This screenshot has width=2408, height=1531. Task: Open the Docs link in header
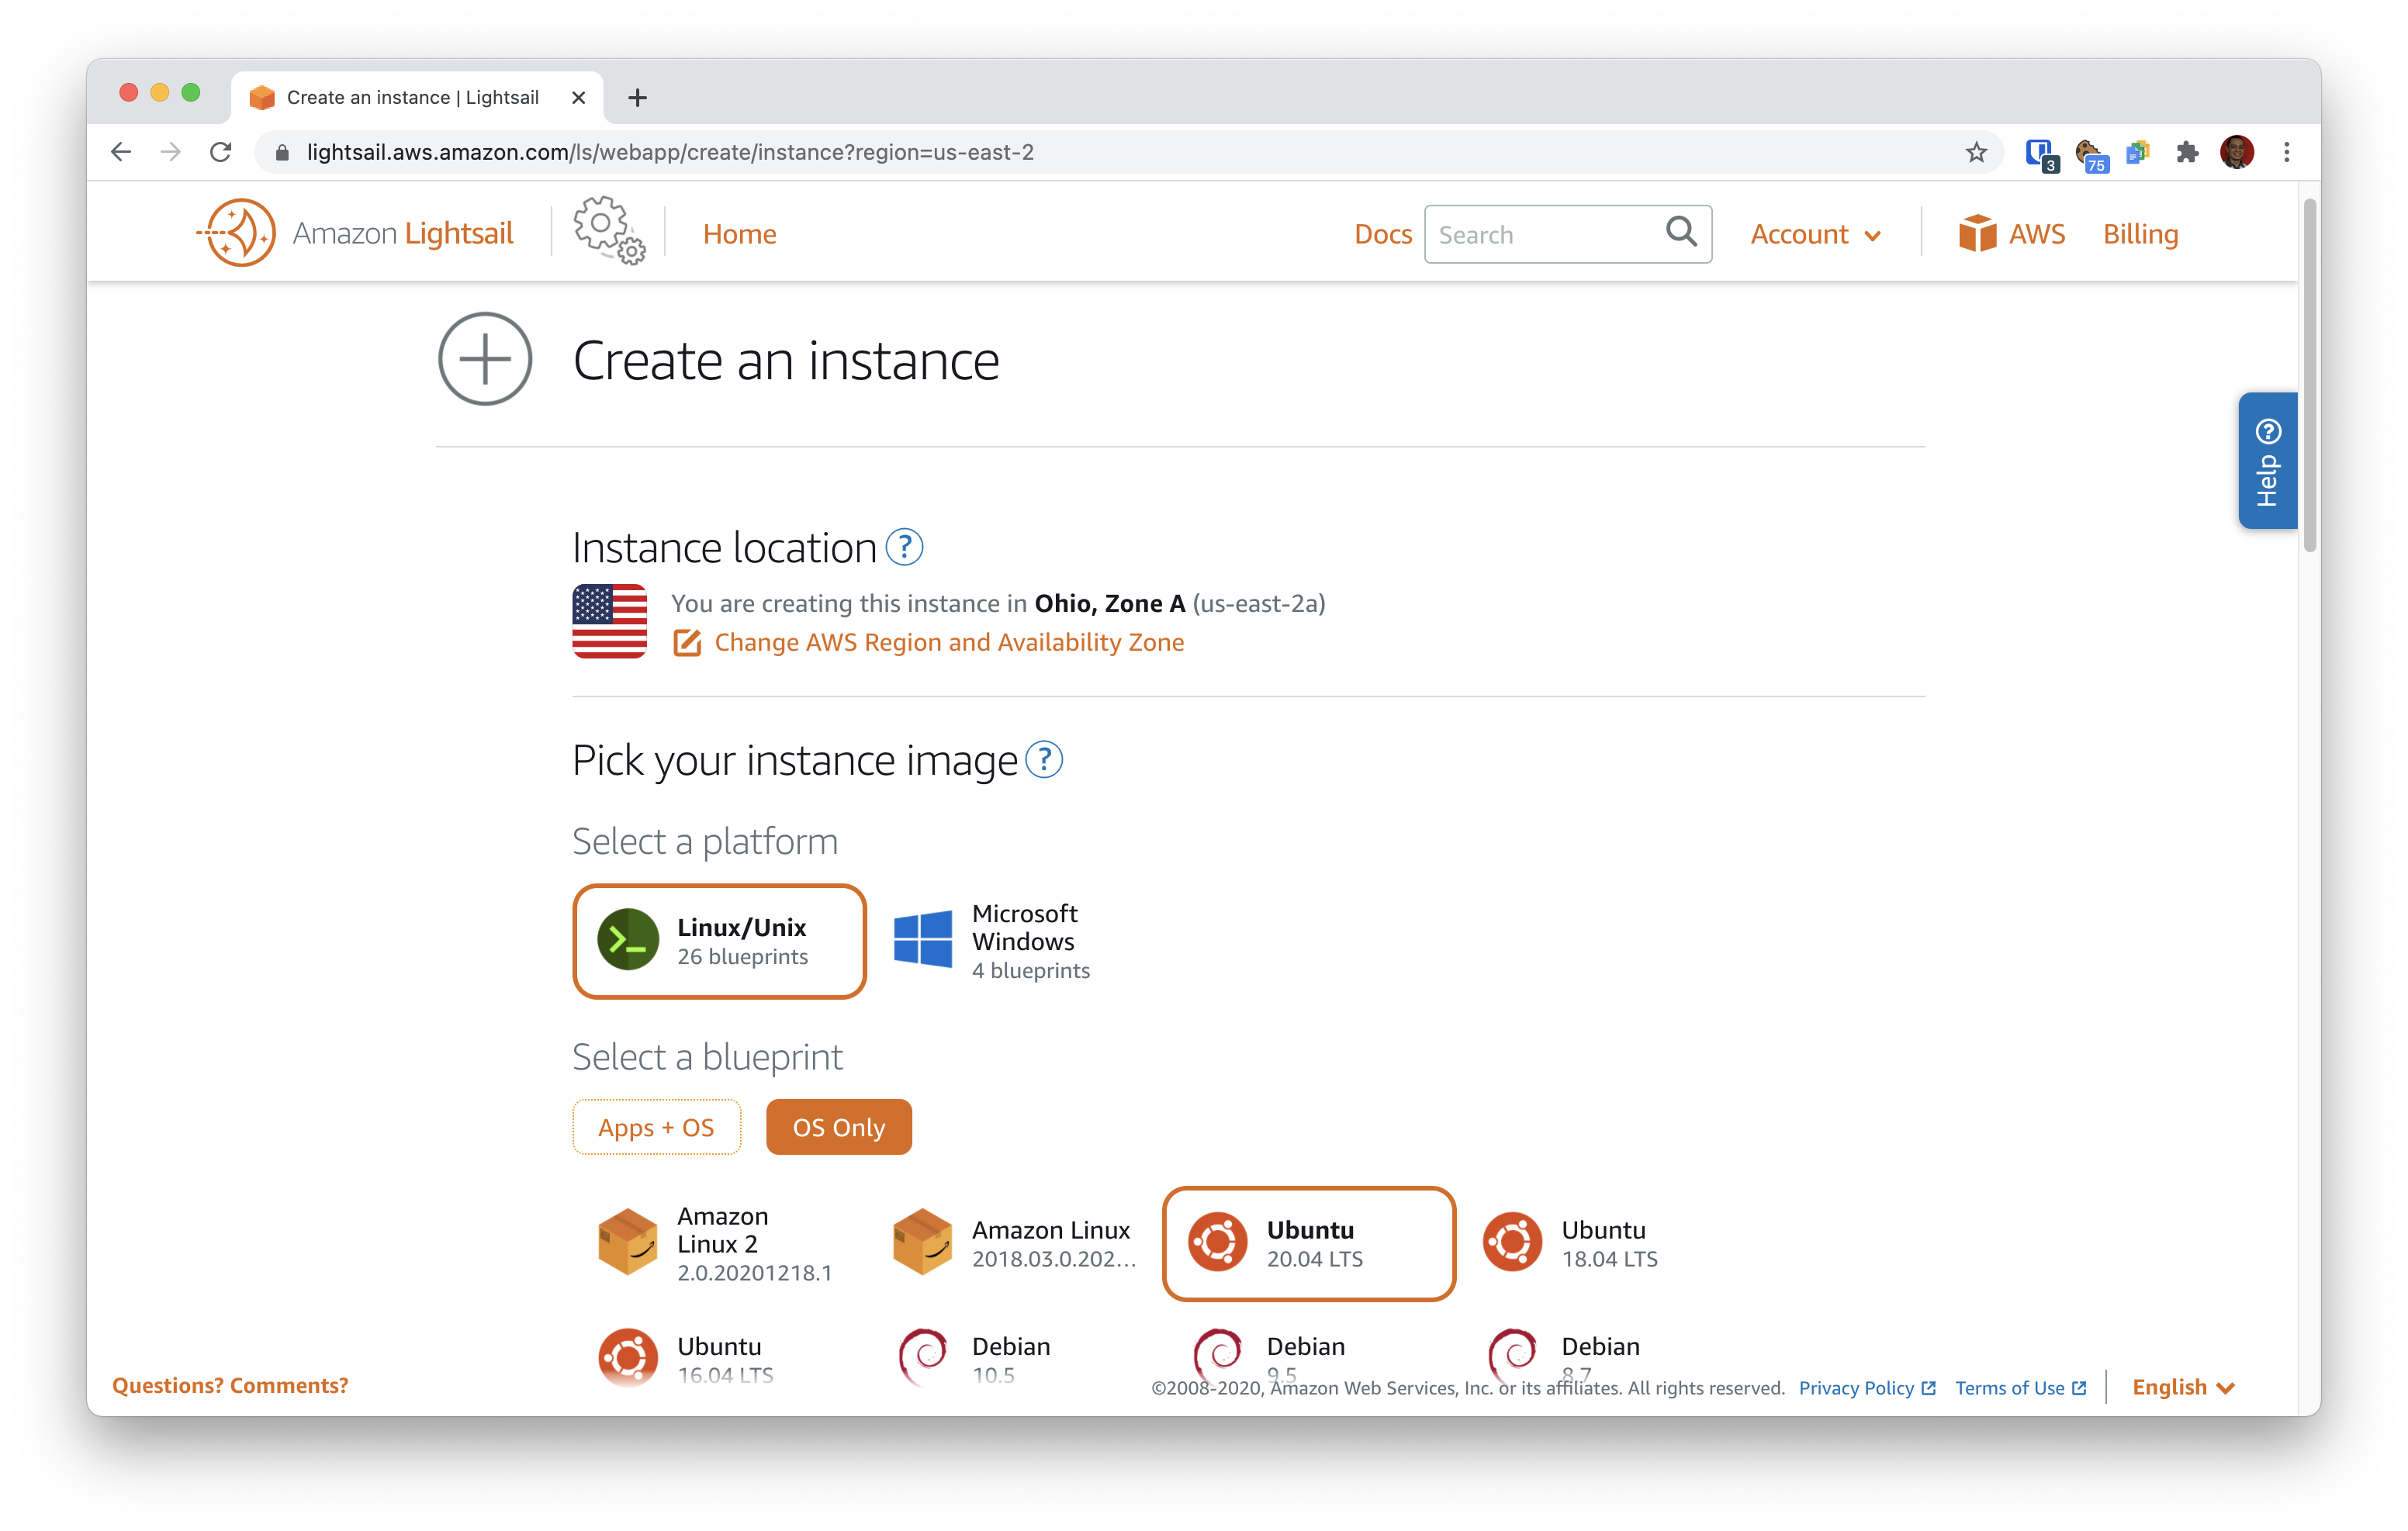point(1383,234)
